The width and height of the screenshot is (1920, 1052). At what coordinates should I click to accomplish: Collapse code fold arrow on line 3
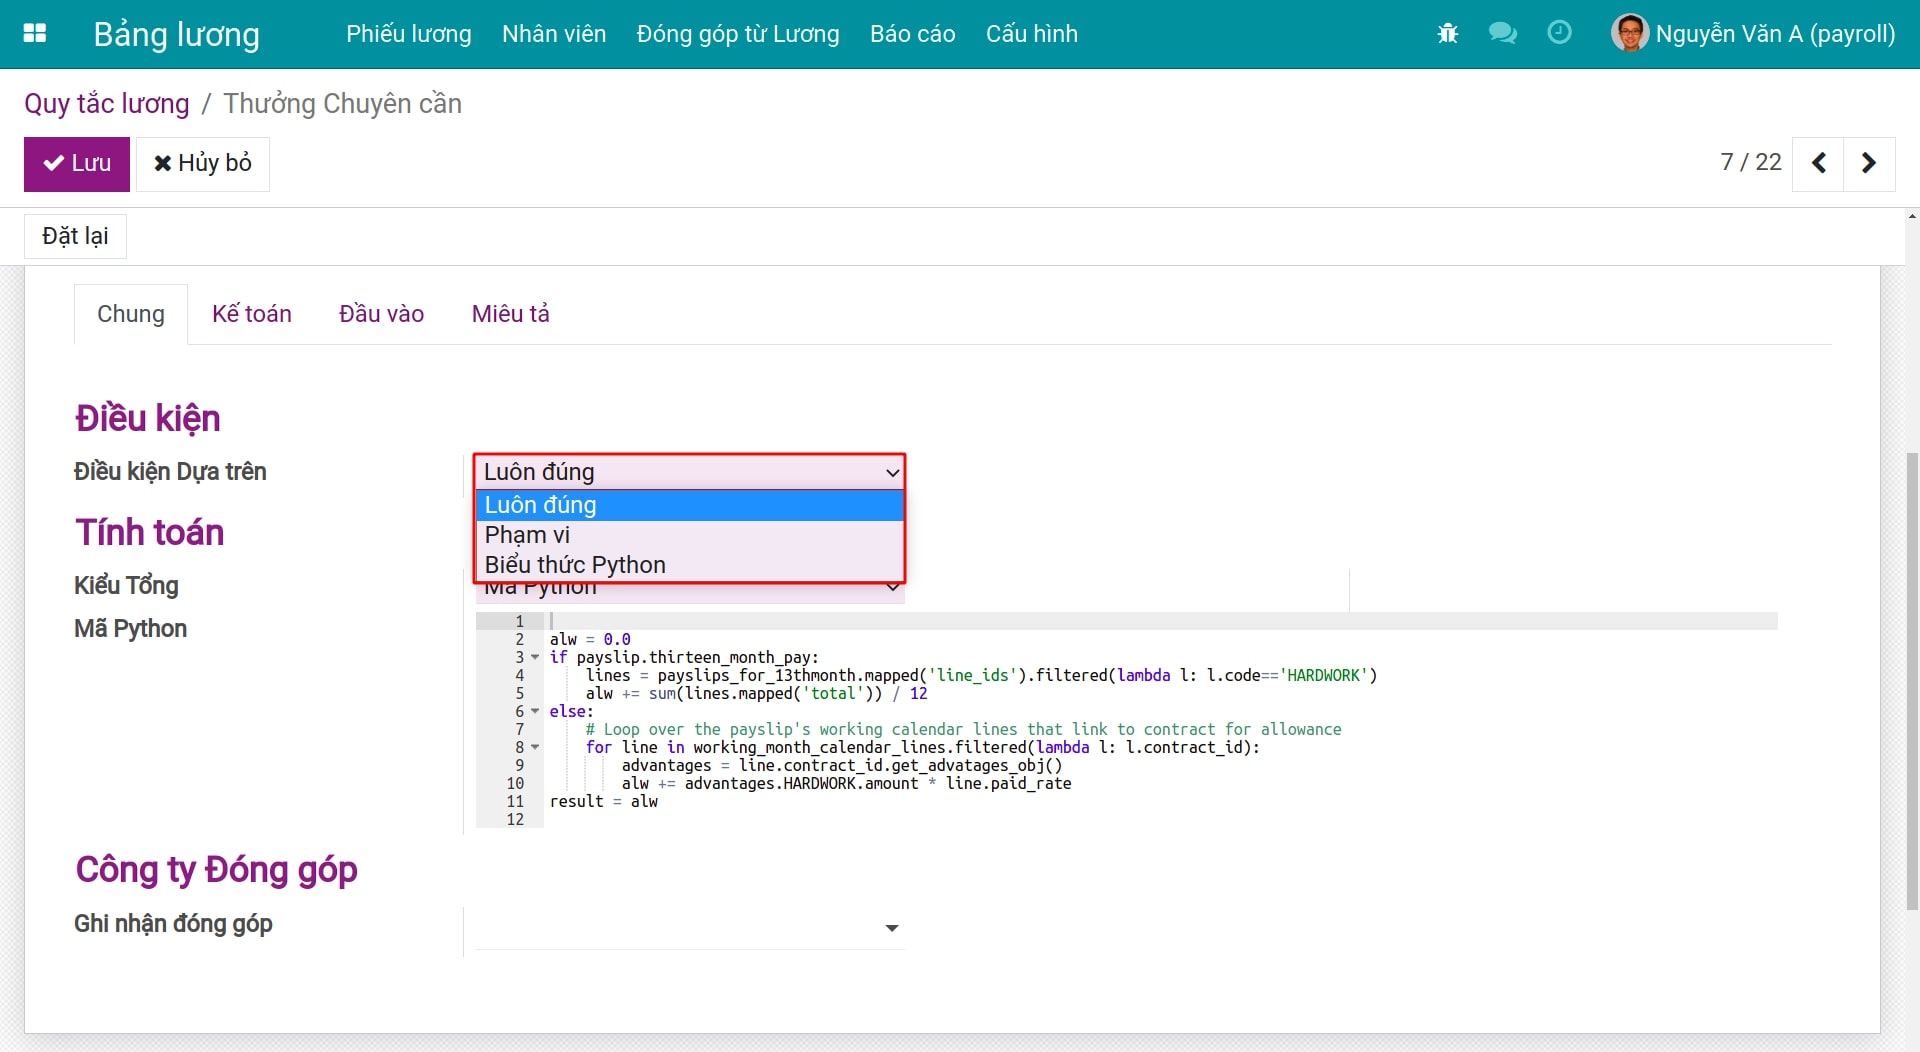click(535, 658)
